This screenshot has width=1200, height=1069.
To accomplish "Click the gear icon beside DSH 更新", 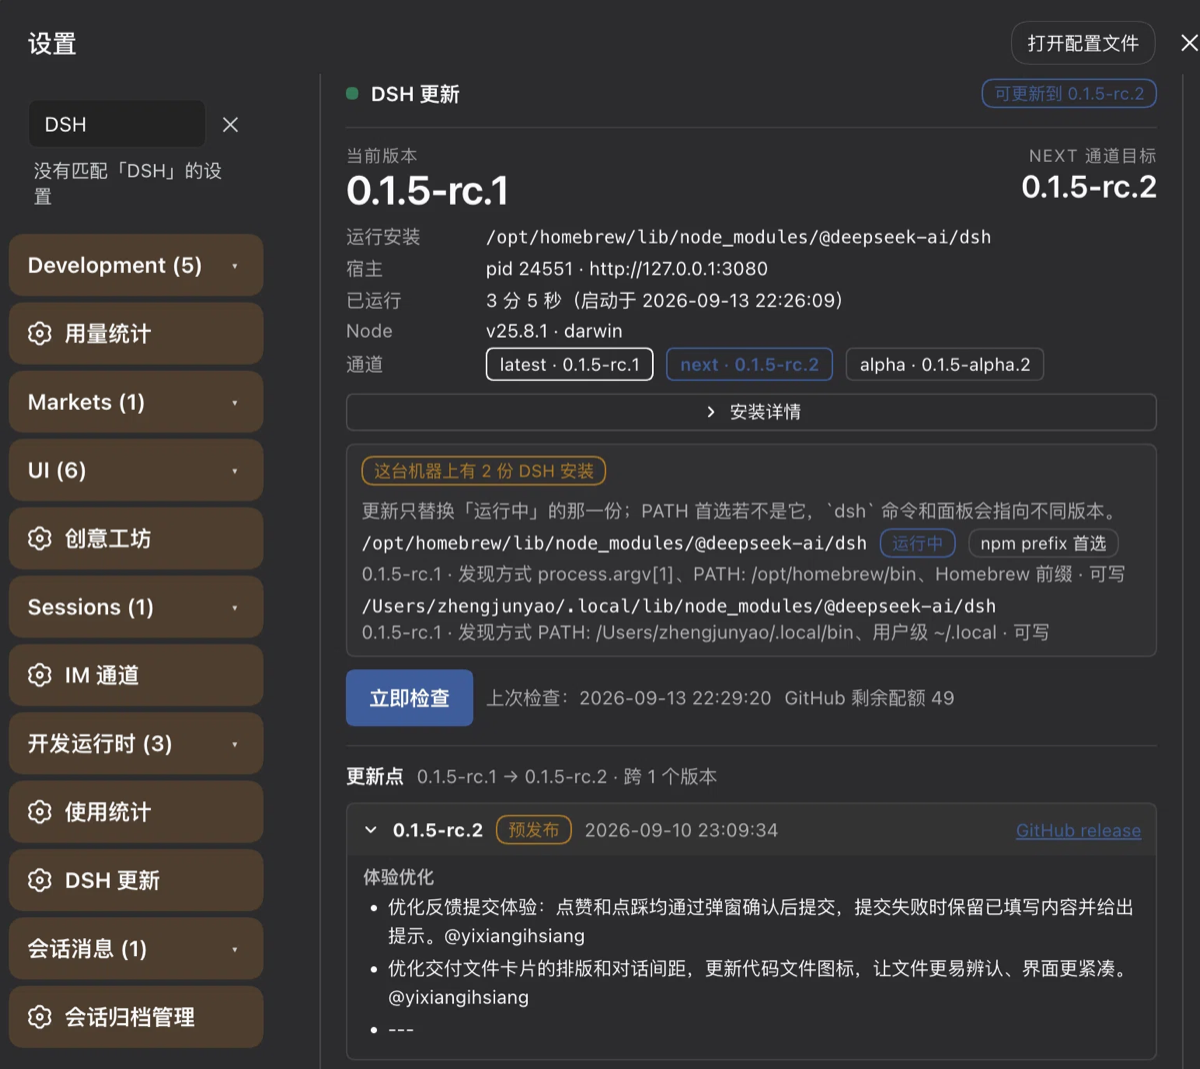I will point(39,880).
